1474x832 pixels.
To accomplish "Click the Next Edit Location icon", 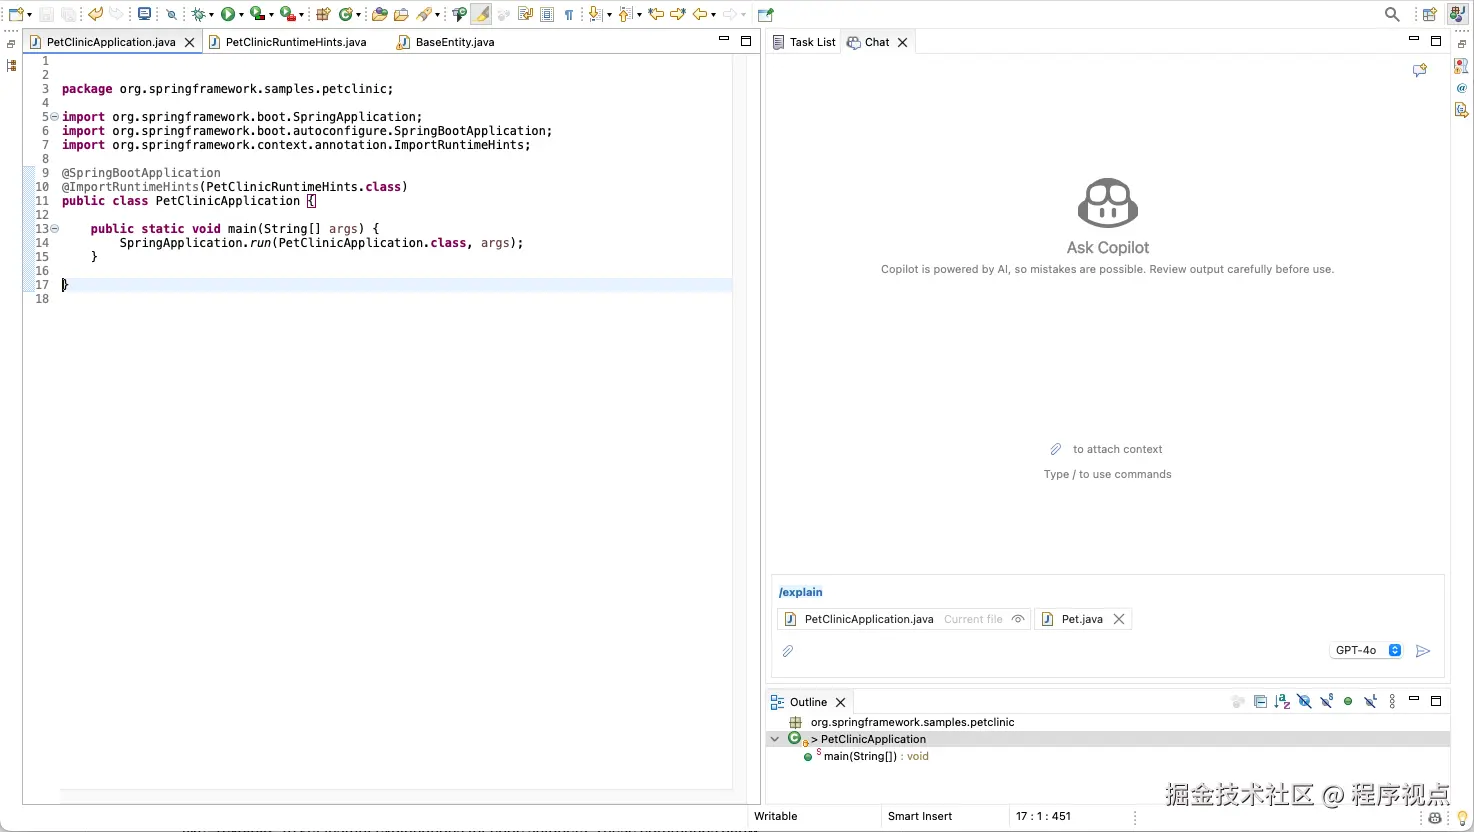I will click(678, 14).
